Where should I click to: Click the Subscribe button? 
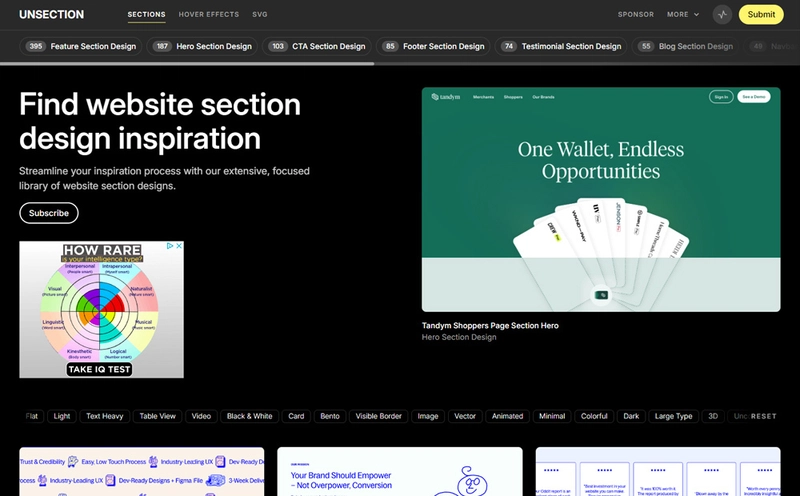pos(49,213)
